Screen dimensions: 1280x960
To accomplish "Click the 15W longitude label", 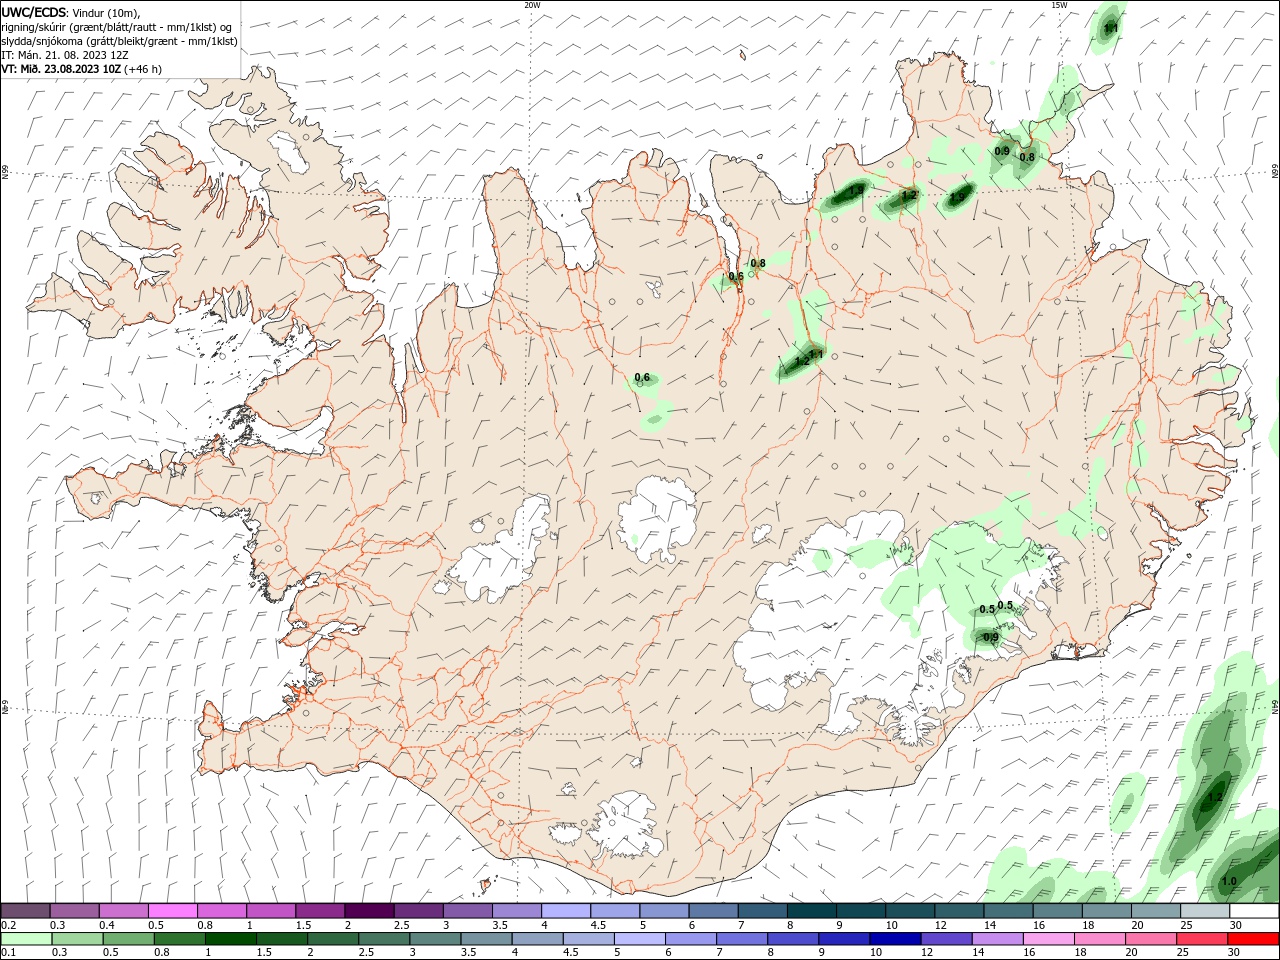I will coord(1059,5).
